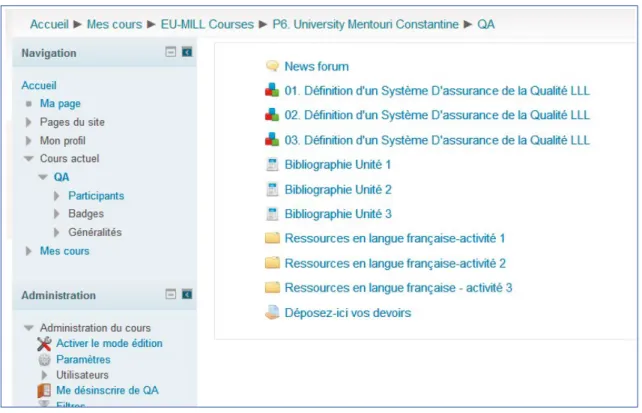Expand the Généralités node arrow
Screen dimensions: 642x413
pyautogui.click(x=57, y=232)
